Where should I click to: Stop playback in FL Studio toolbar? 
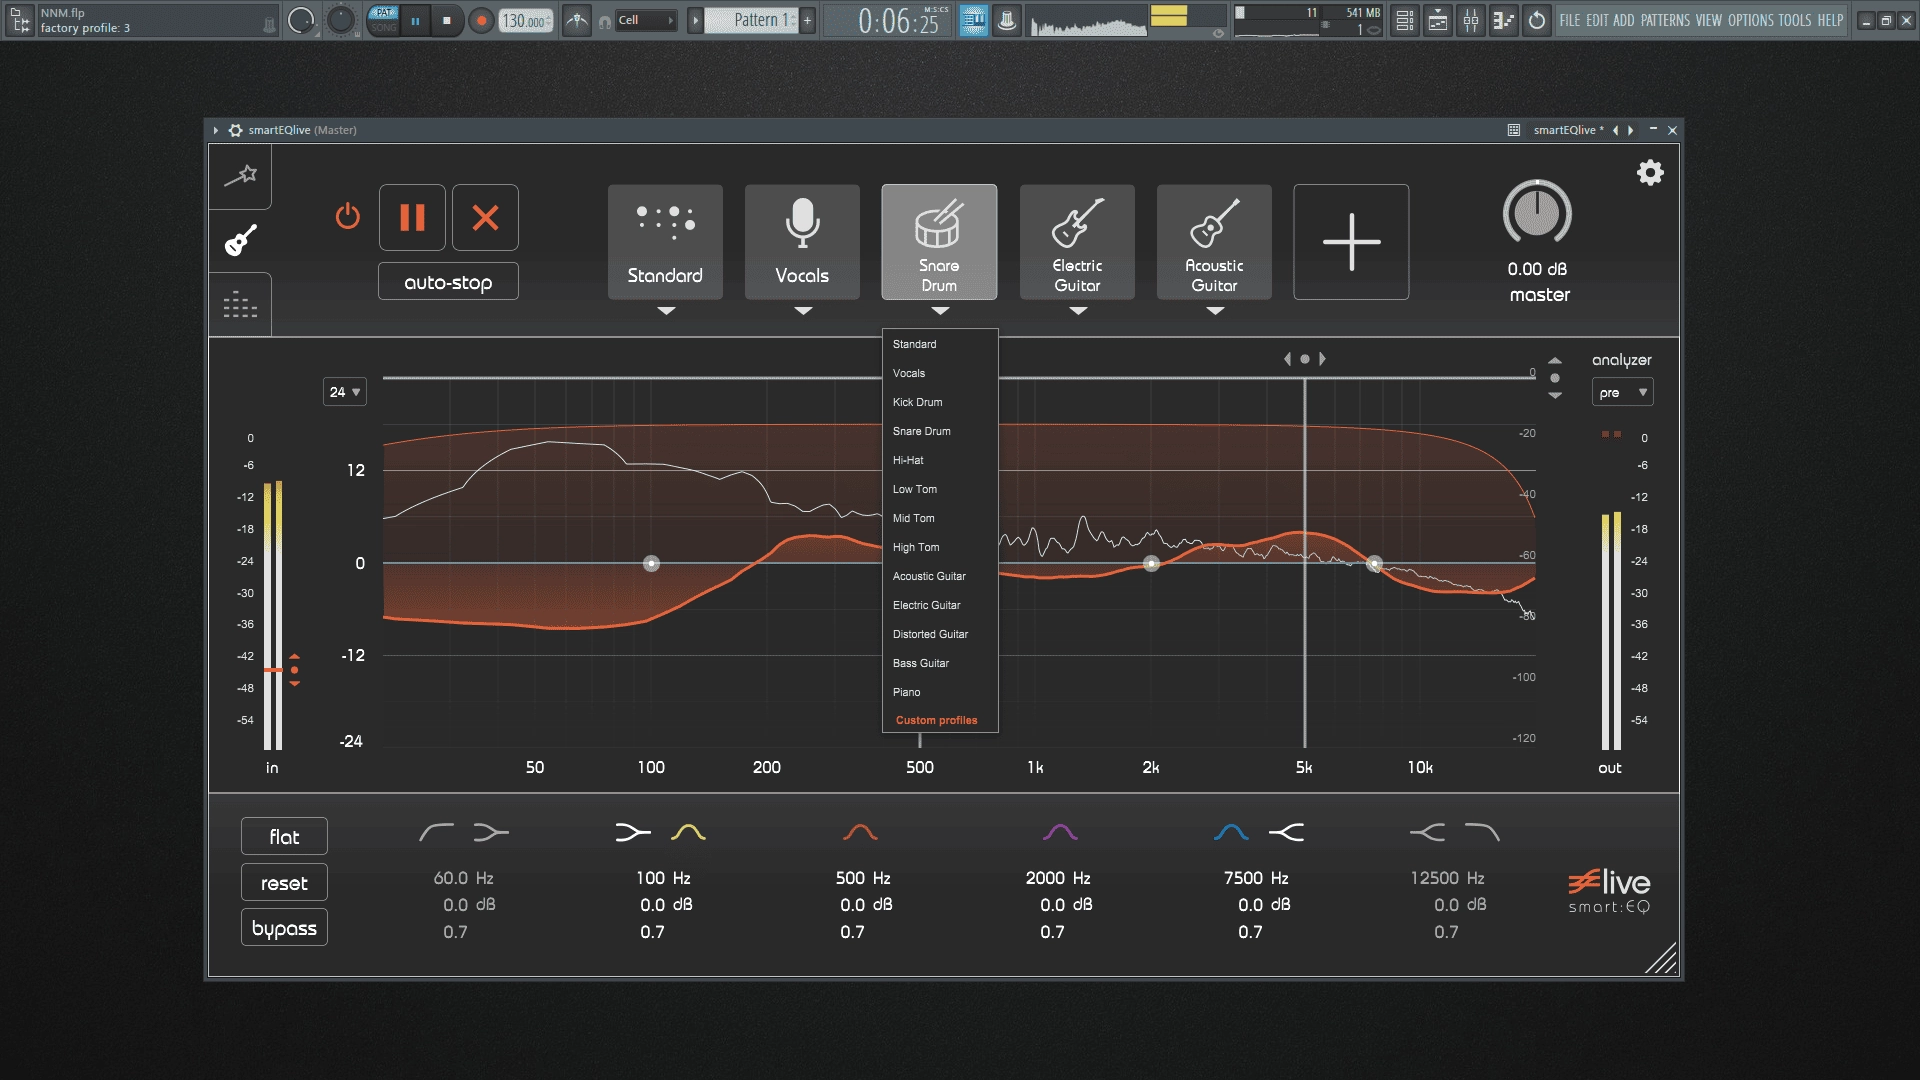tap(447, 20)
